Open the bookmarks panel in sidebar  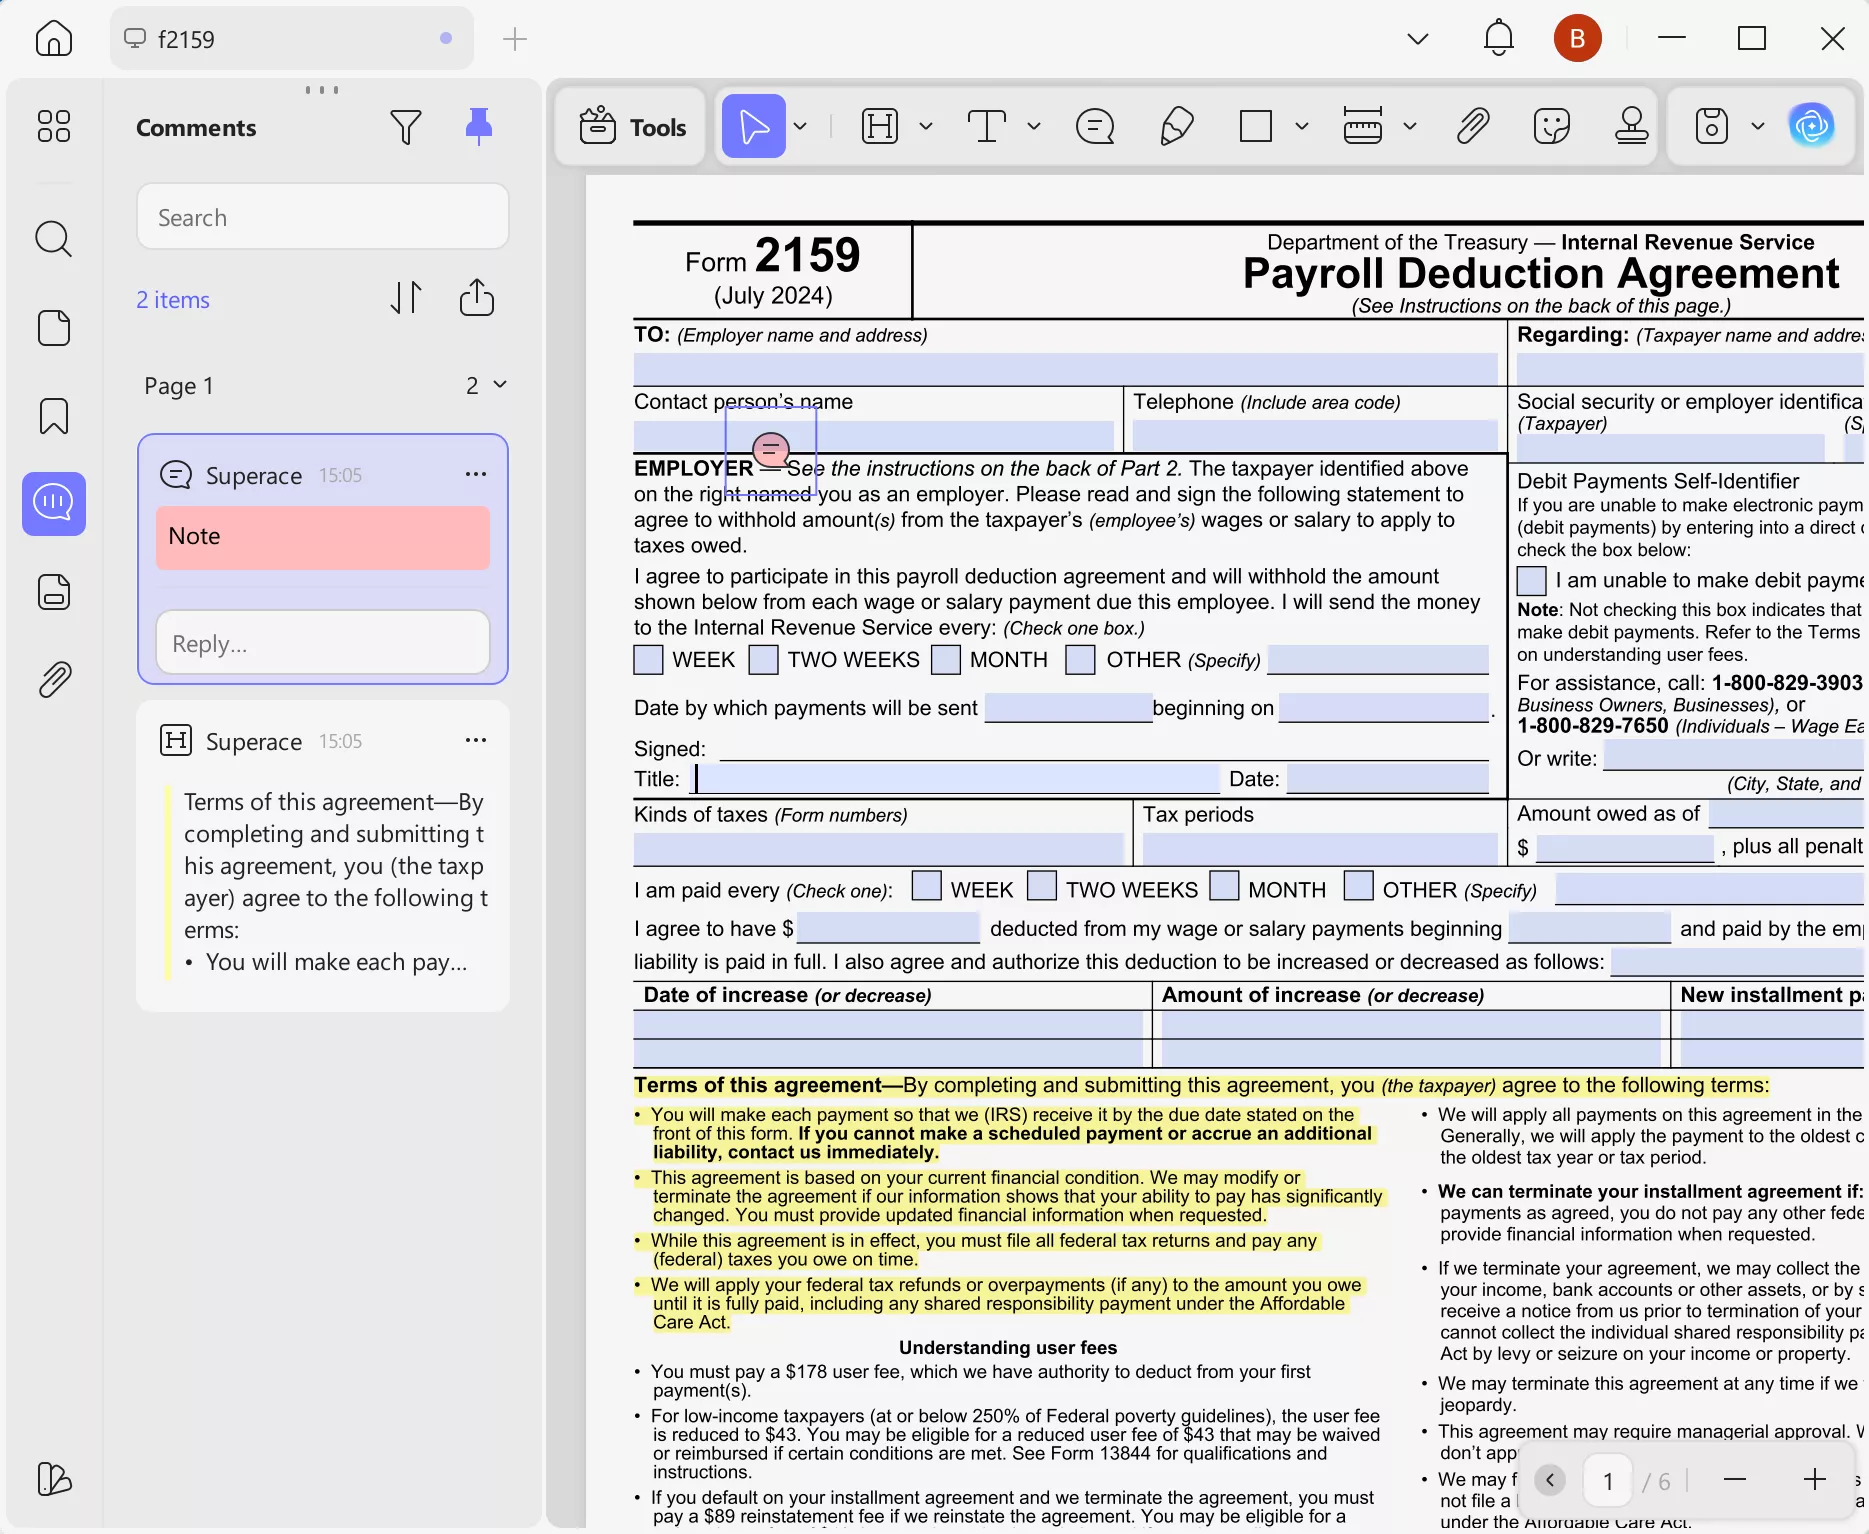[x=54, y=416]
